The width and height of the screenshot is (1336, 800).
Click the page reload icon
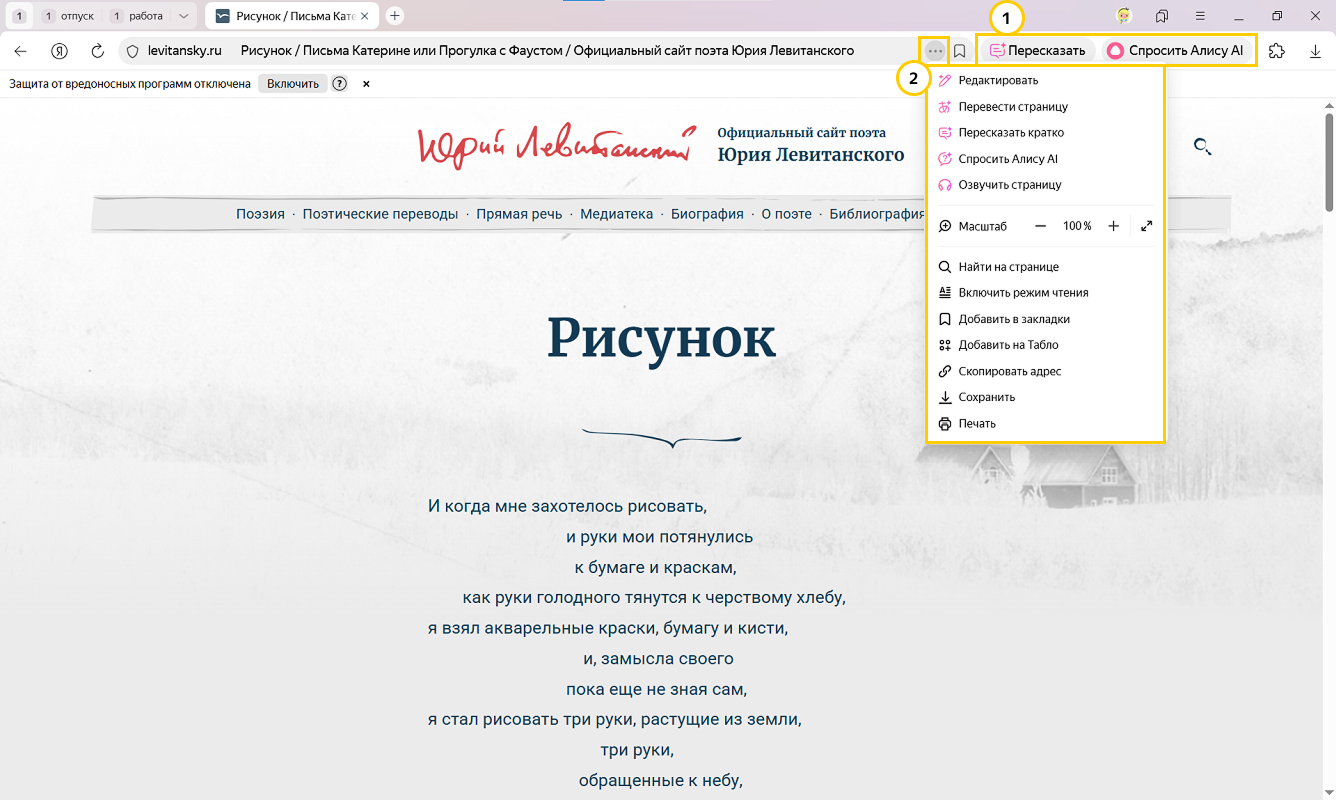coord(98,51)
